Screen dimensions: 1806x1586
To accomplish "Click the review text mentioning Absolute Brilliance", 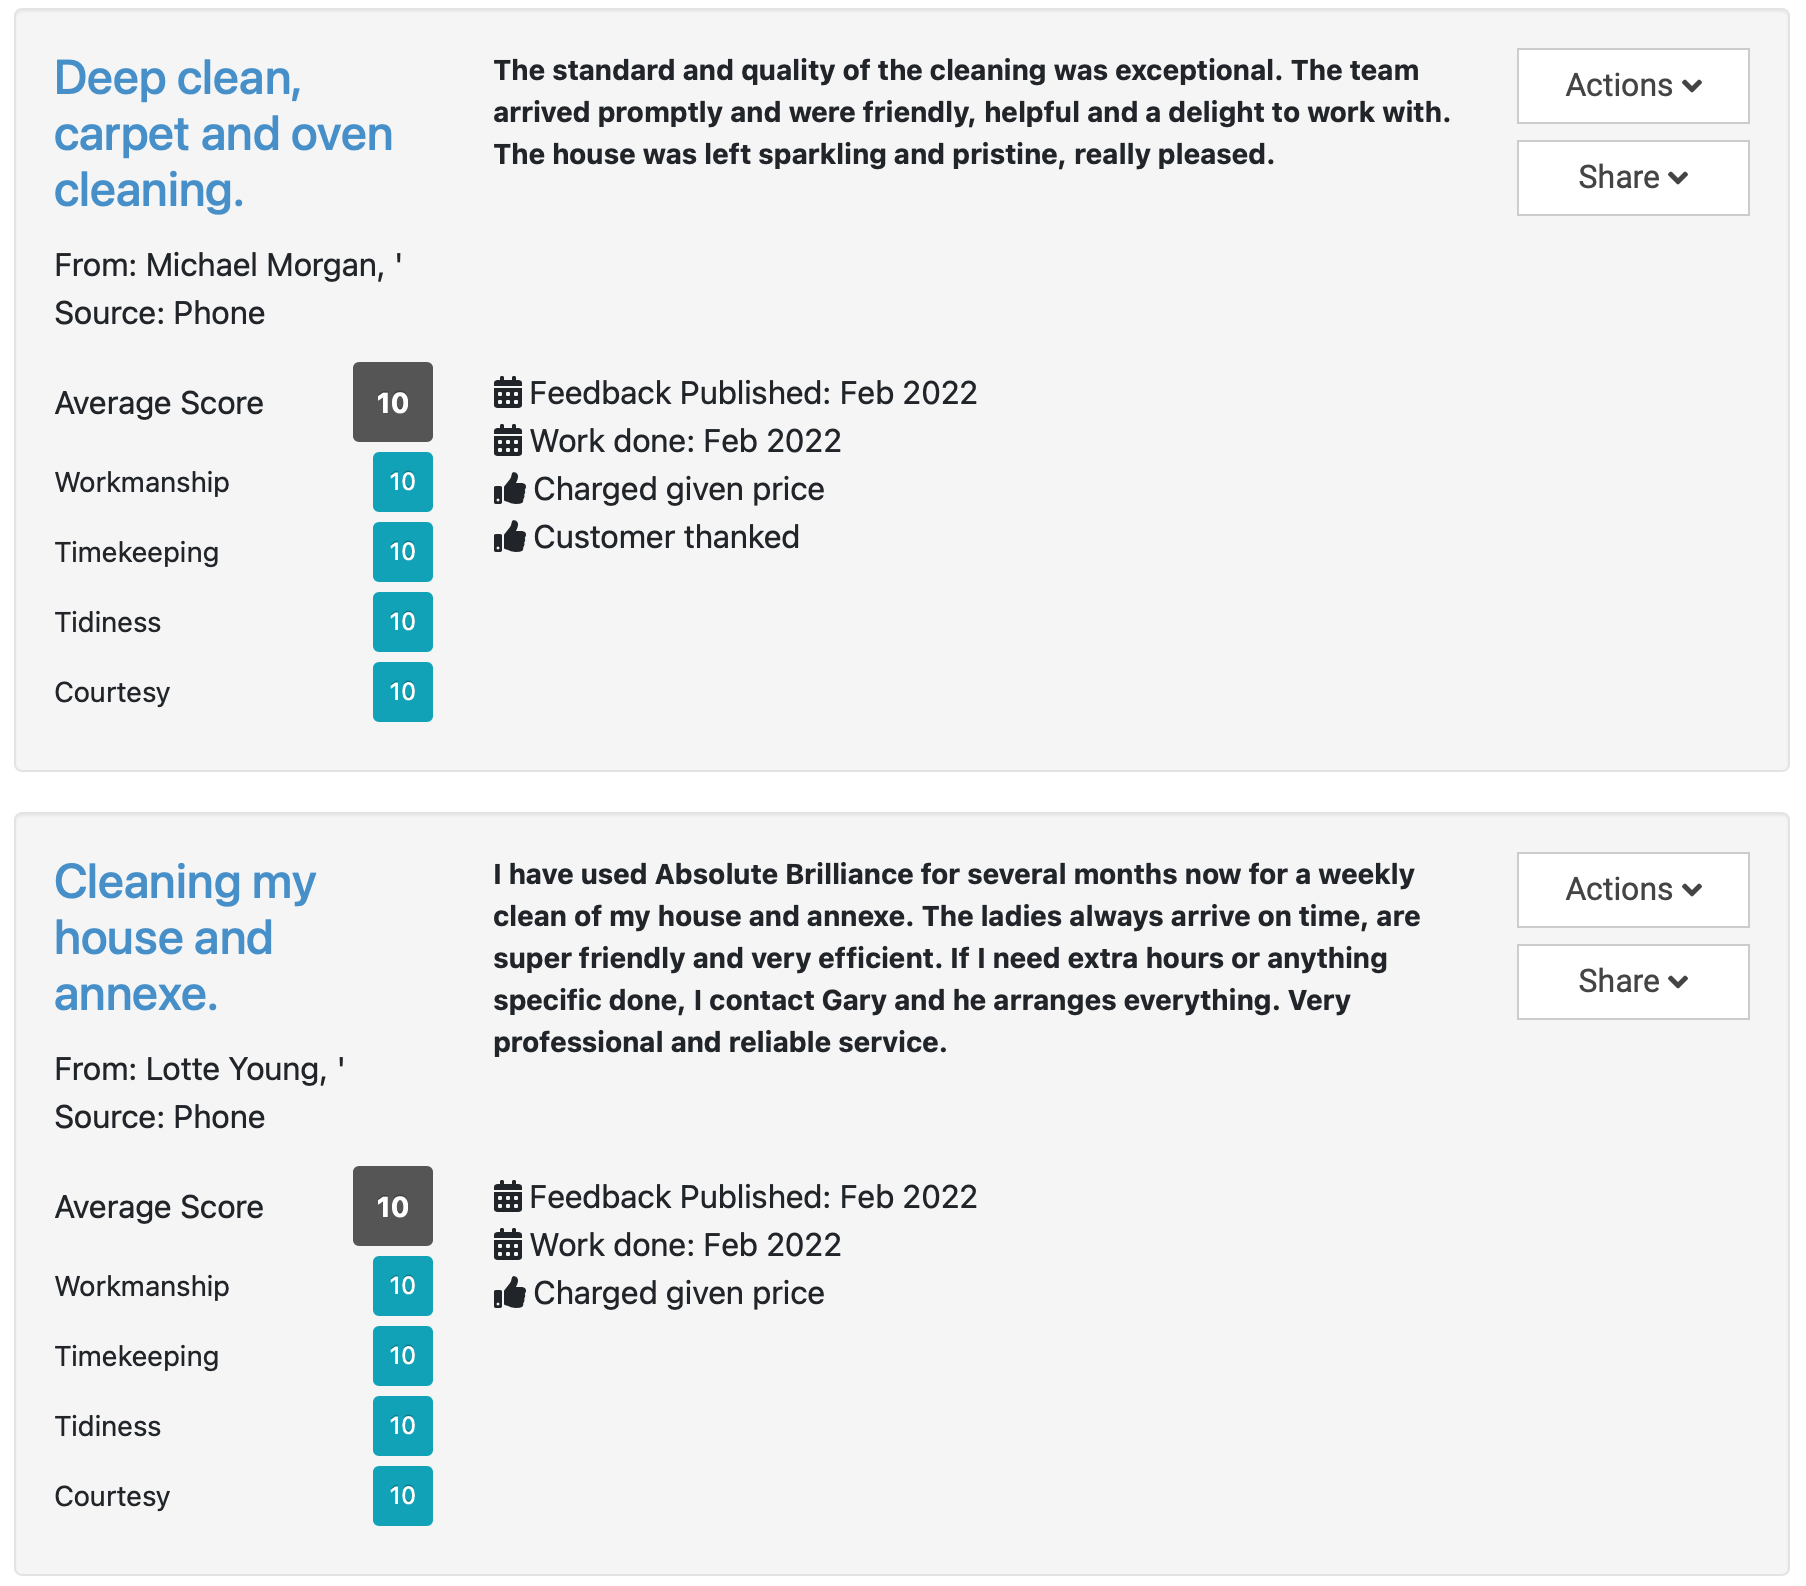I will 955,958.
